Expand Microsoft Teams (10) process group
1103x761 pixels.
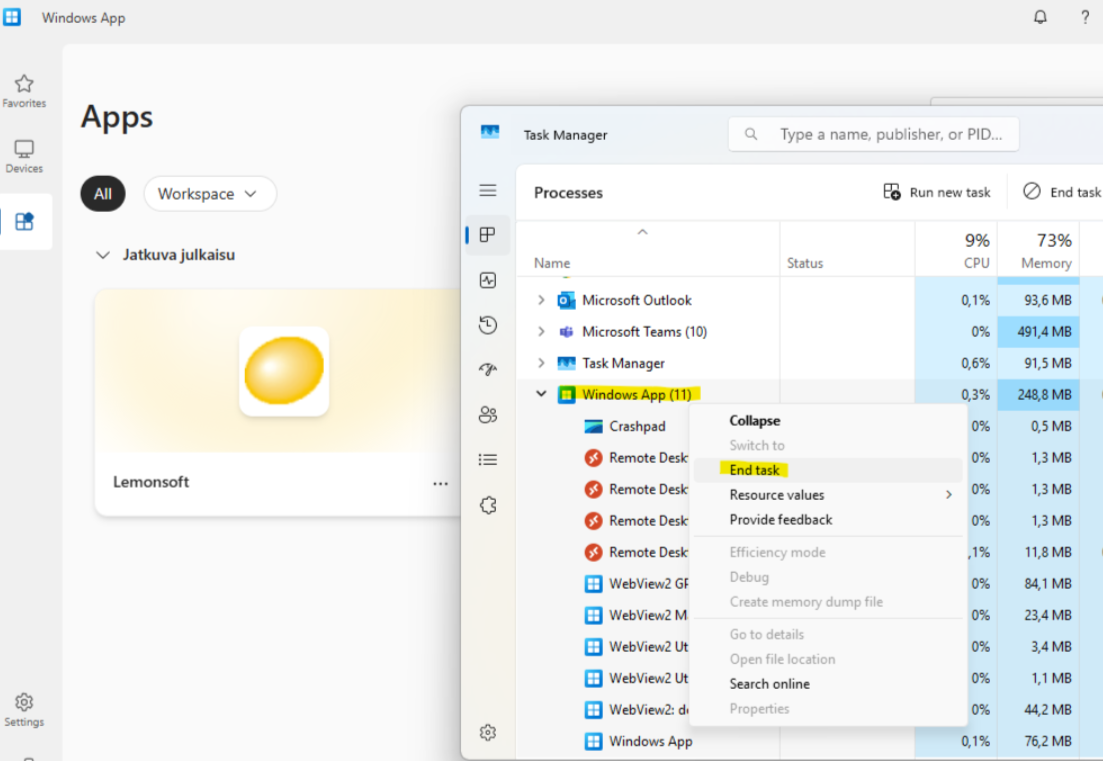click(541, 332)
